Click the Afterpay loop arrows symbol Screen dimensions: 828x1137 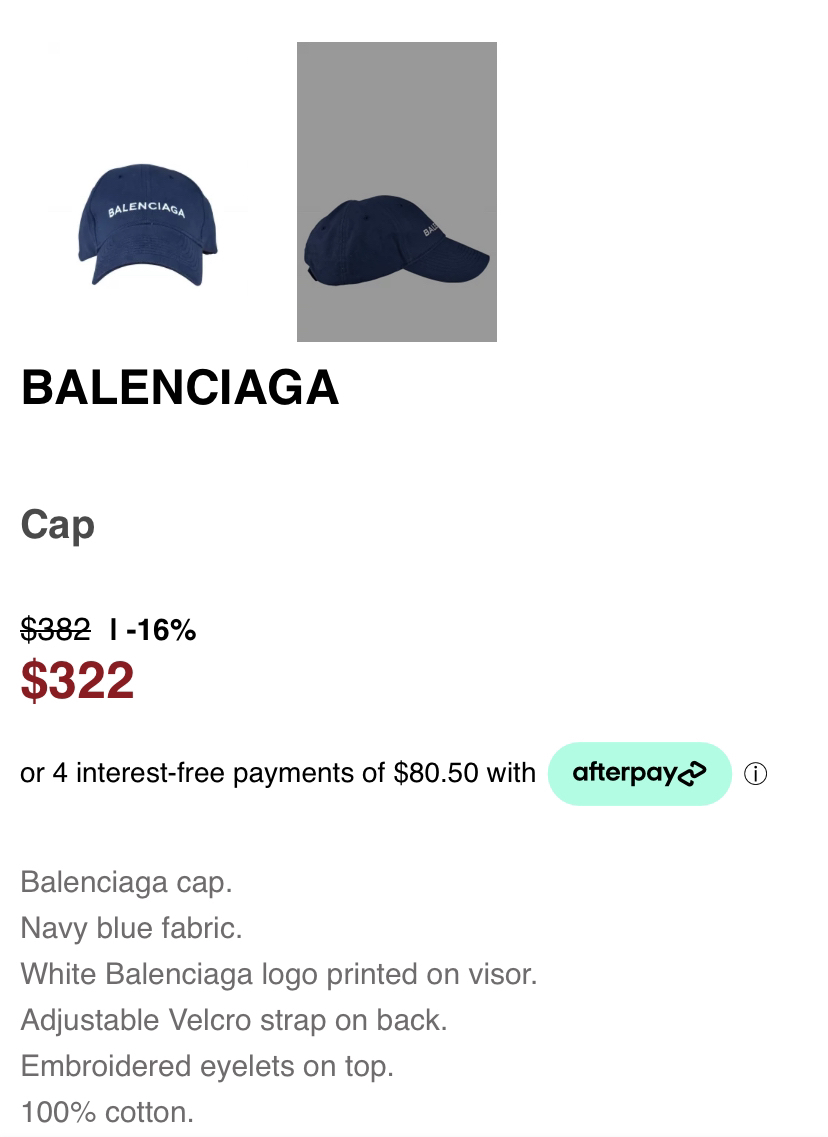(x=692, y=774)
